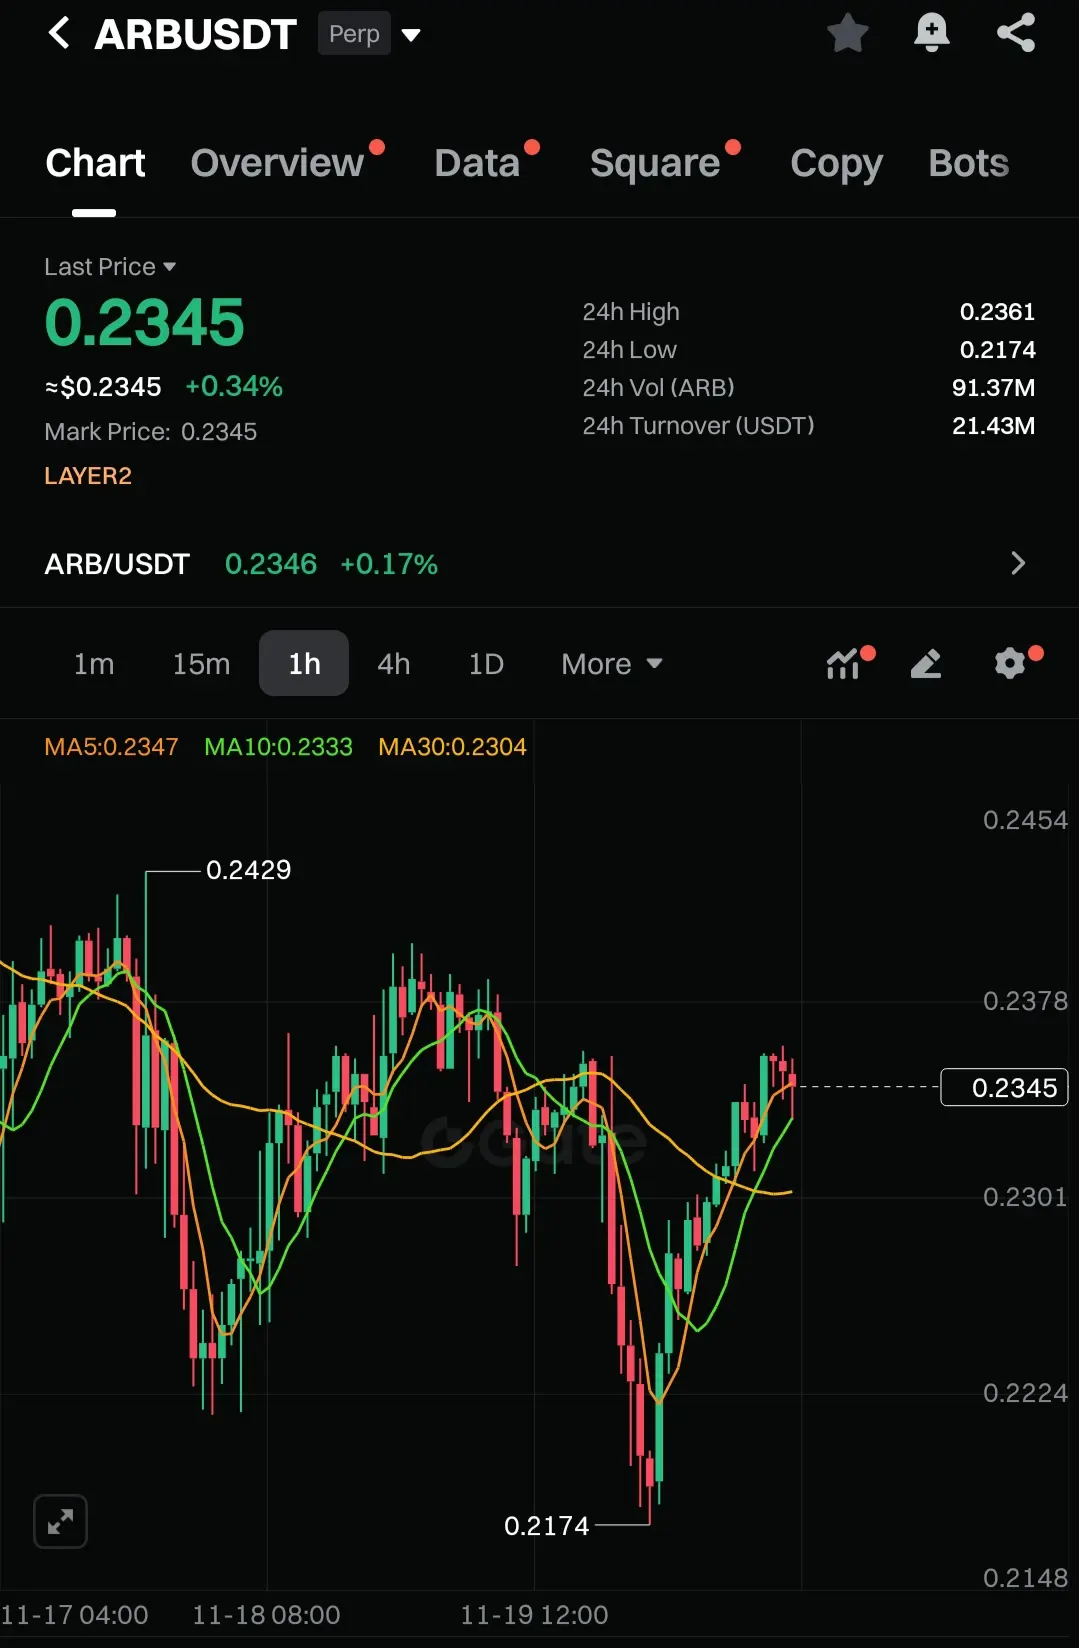1079x1648 pixels.
Task: Go back using the back arrow
Action: click(x=59, y=33)
